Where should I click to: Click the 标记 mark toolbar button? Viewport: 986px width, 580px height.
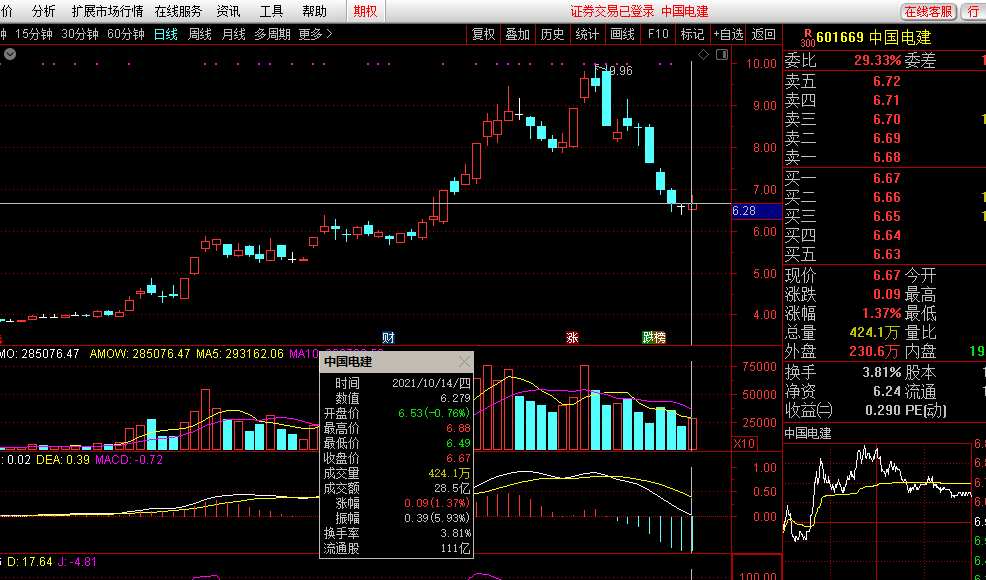692,34
